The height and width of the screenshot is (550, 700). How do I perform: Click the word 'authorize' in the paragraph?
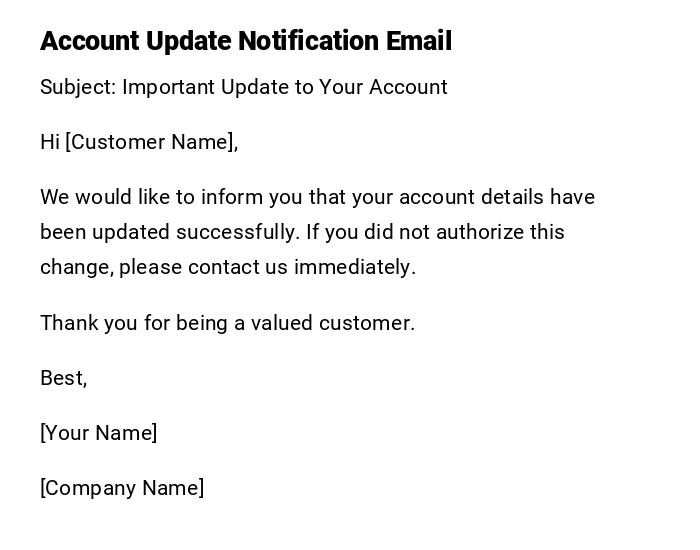482,232
